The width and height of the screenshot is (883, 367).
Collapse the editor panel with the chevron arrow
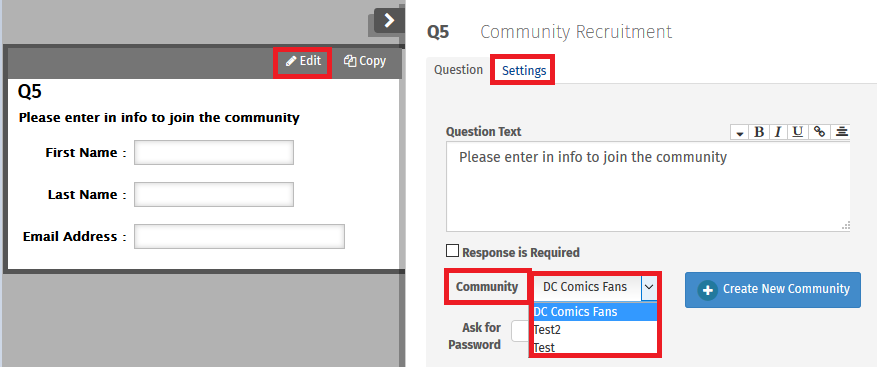389,21
